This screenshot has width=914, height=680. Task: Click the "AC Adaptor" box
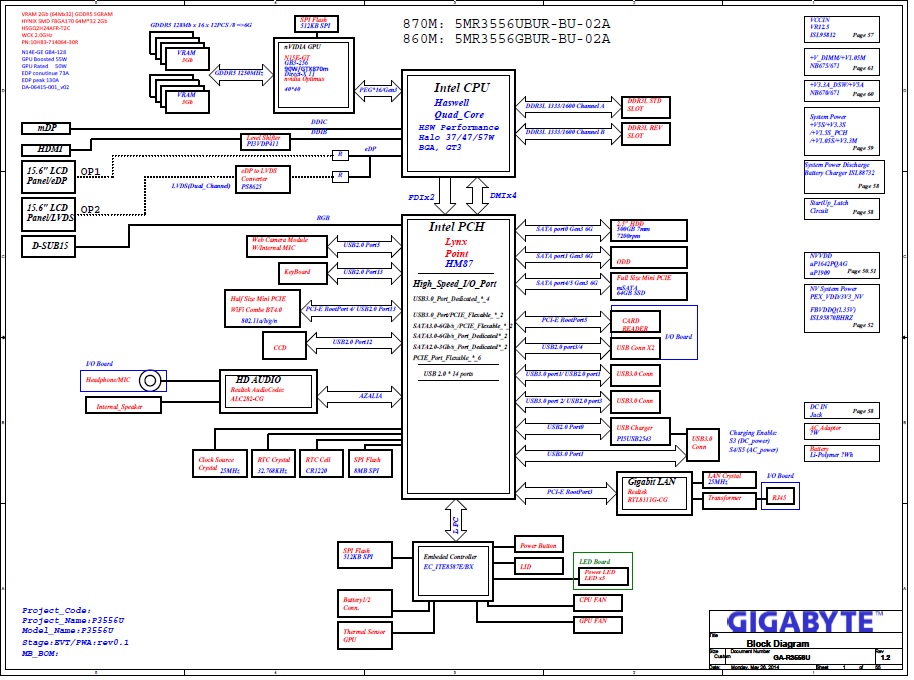click(x=842, y=431)
